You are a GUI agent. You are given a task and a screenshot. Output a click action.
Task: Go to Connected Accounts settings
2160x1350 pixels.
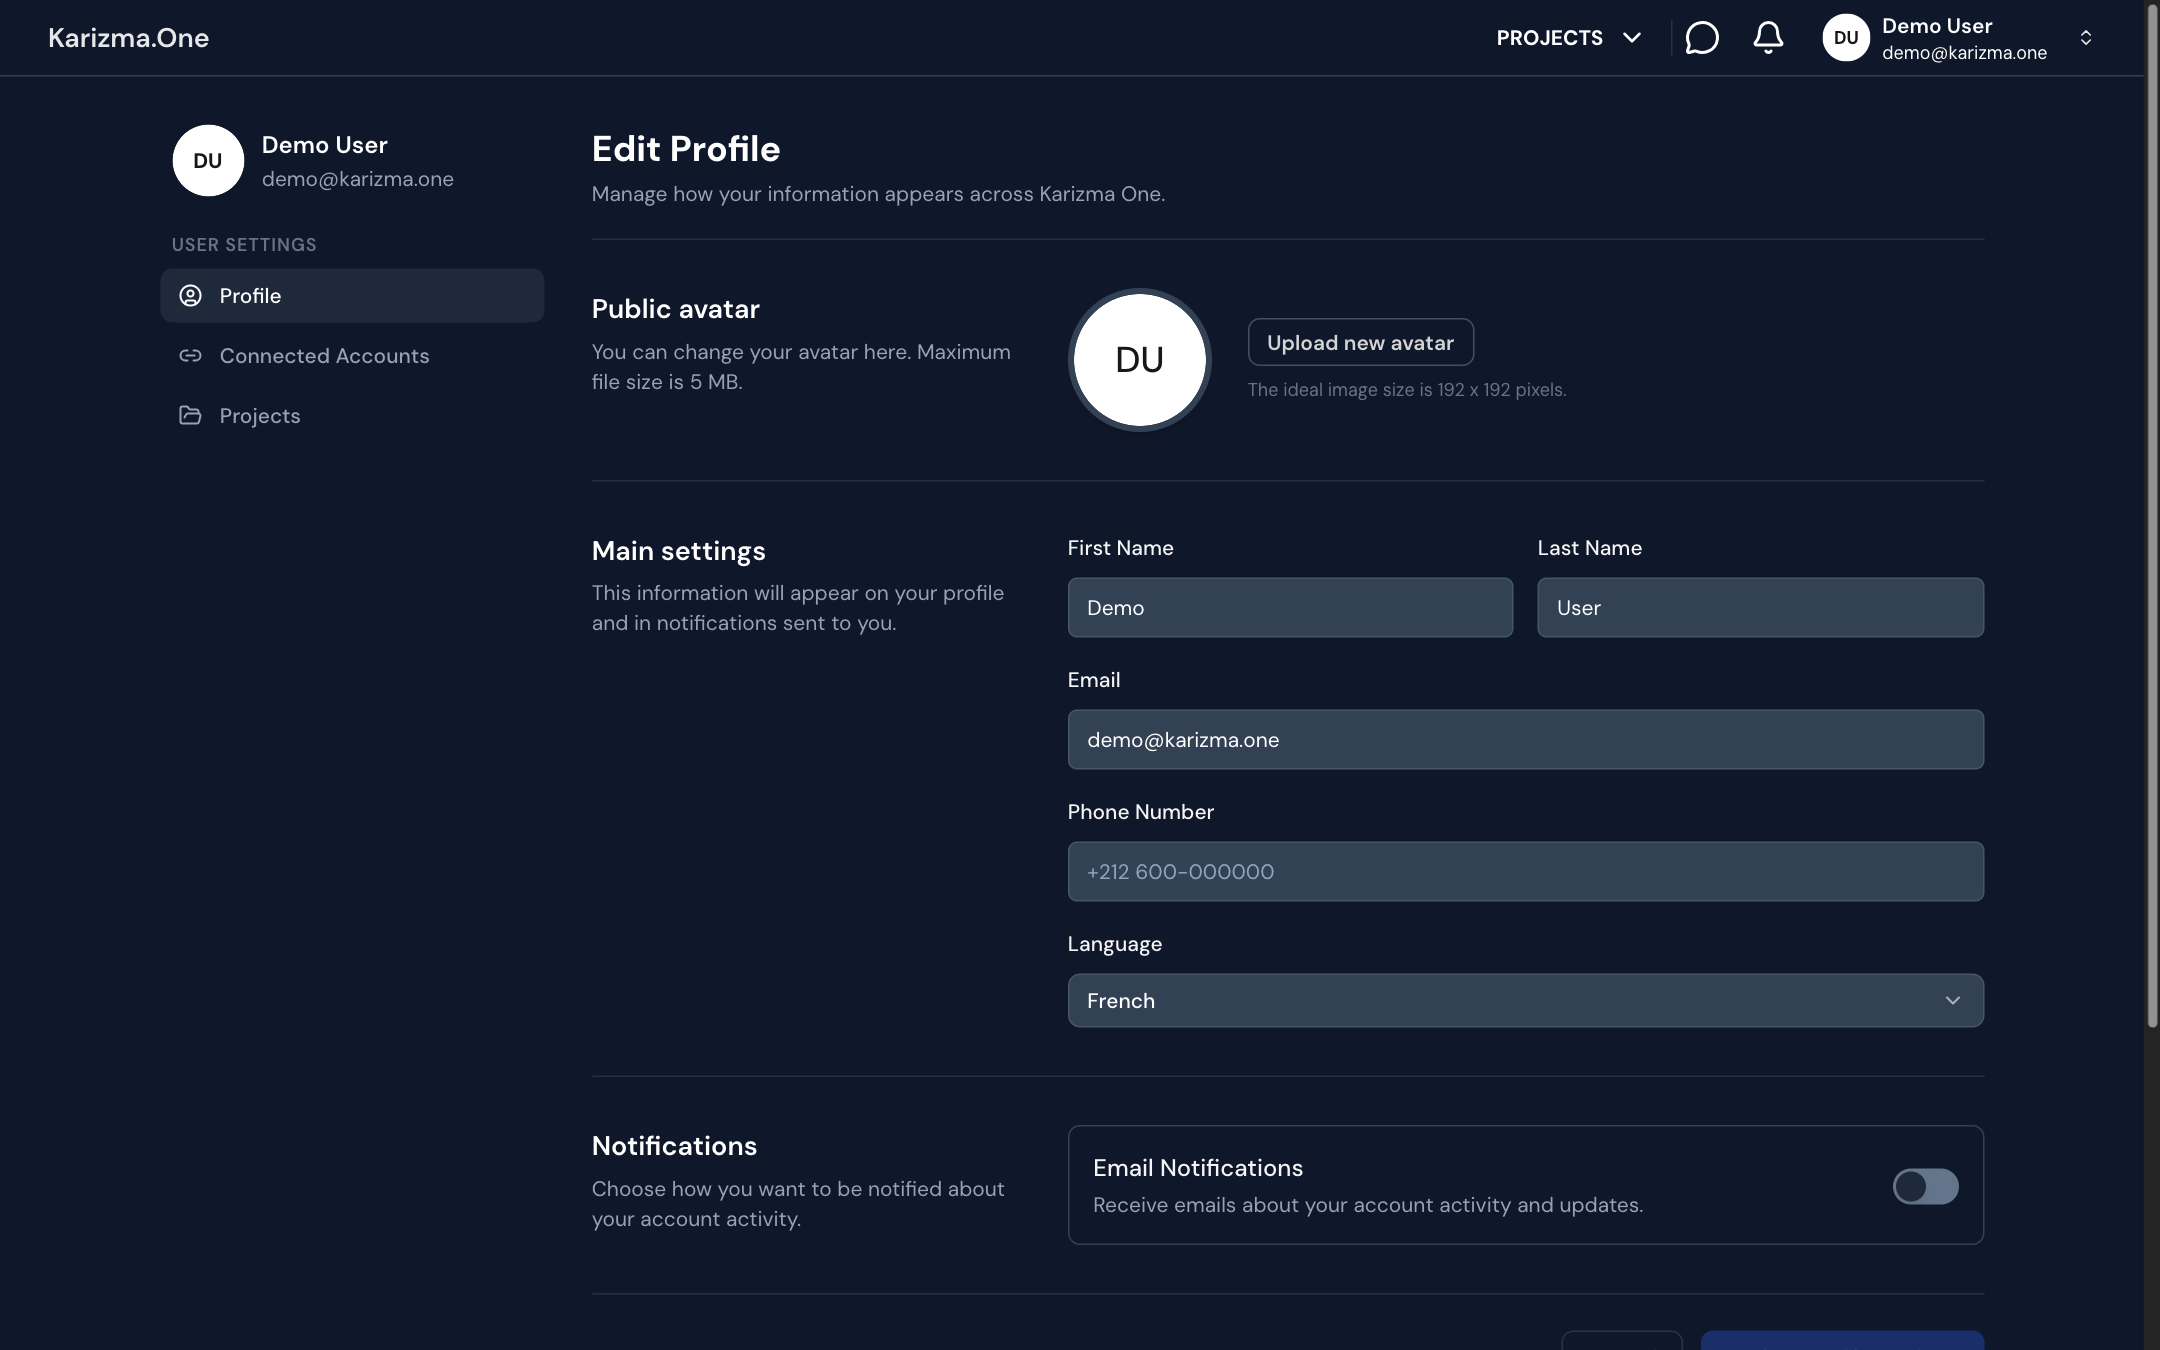pos(352,356)
